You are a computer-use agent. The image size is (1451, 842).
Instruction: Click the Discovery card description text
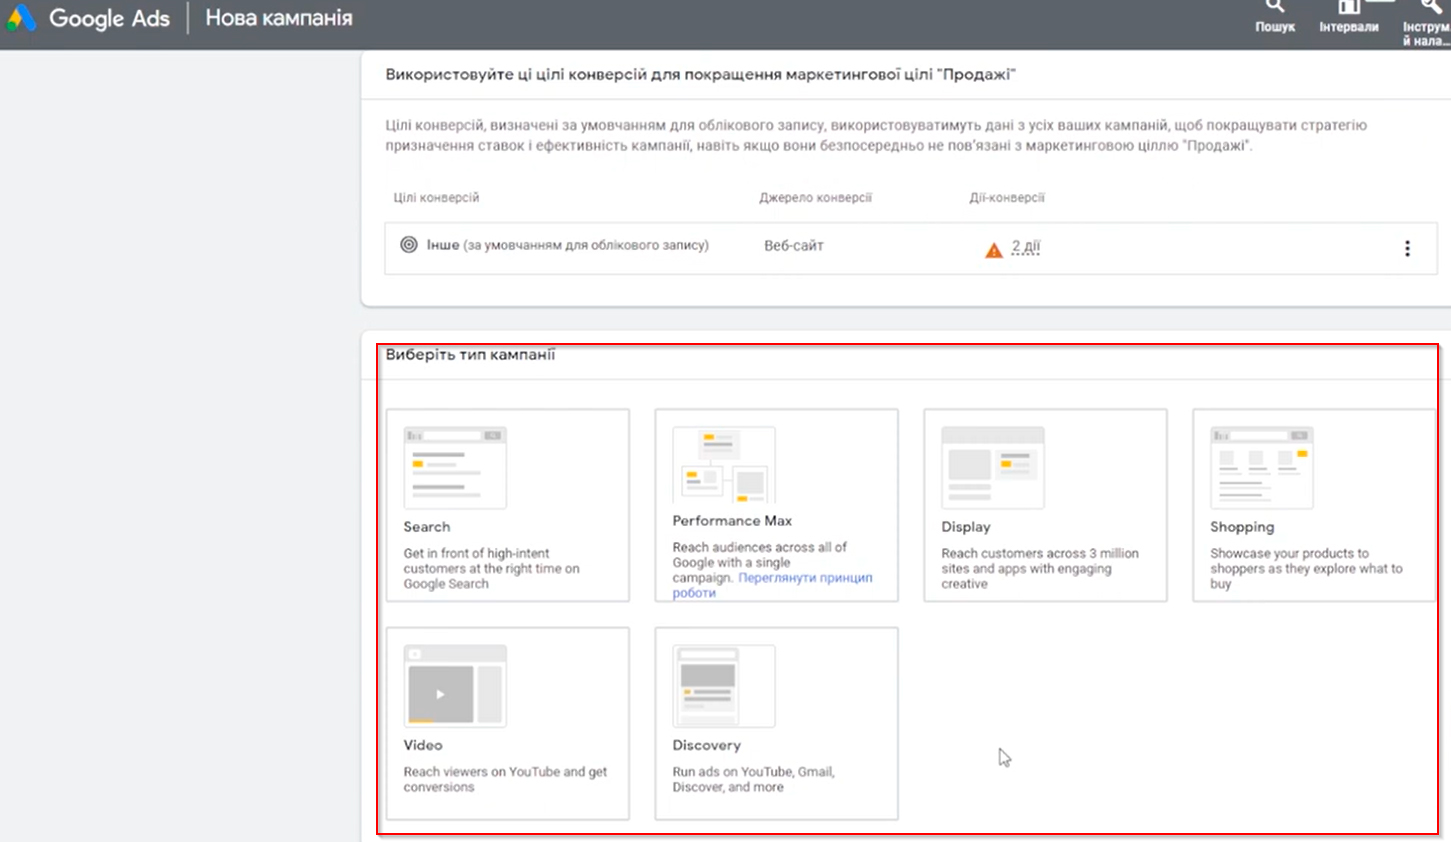[753, 780]
